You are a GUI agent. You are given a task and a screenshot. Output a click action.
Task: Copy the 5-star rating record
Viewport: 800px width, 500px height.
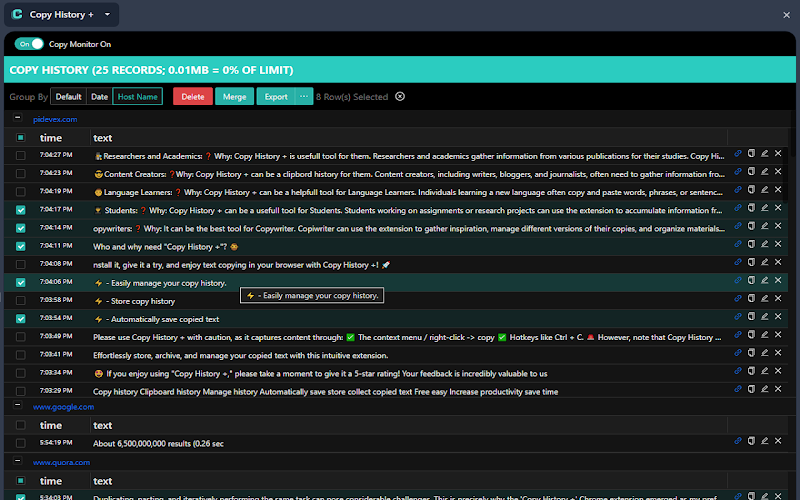click(751, 371)
